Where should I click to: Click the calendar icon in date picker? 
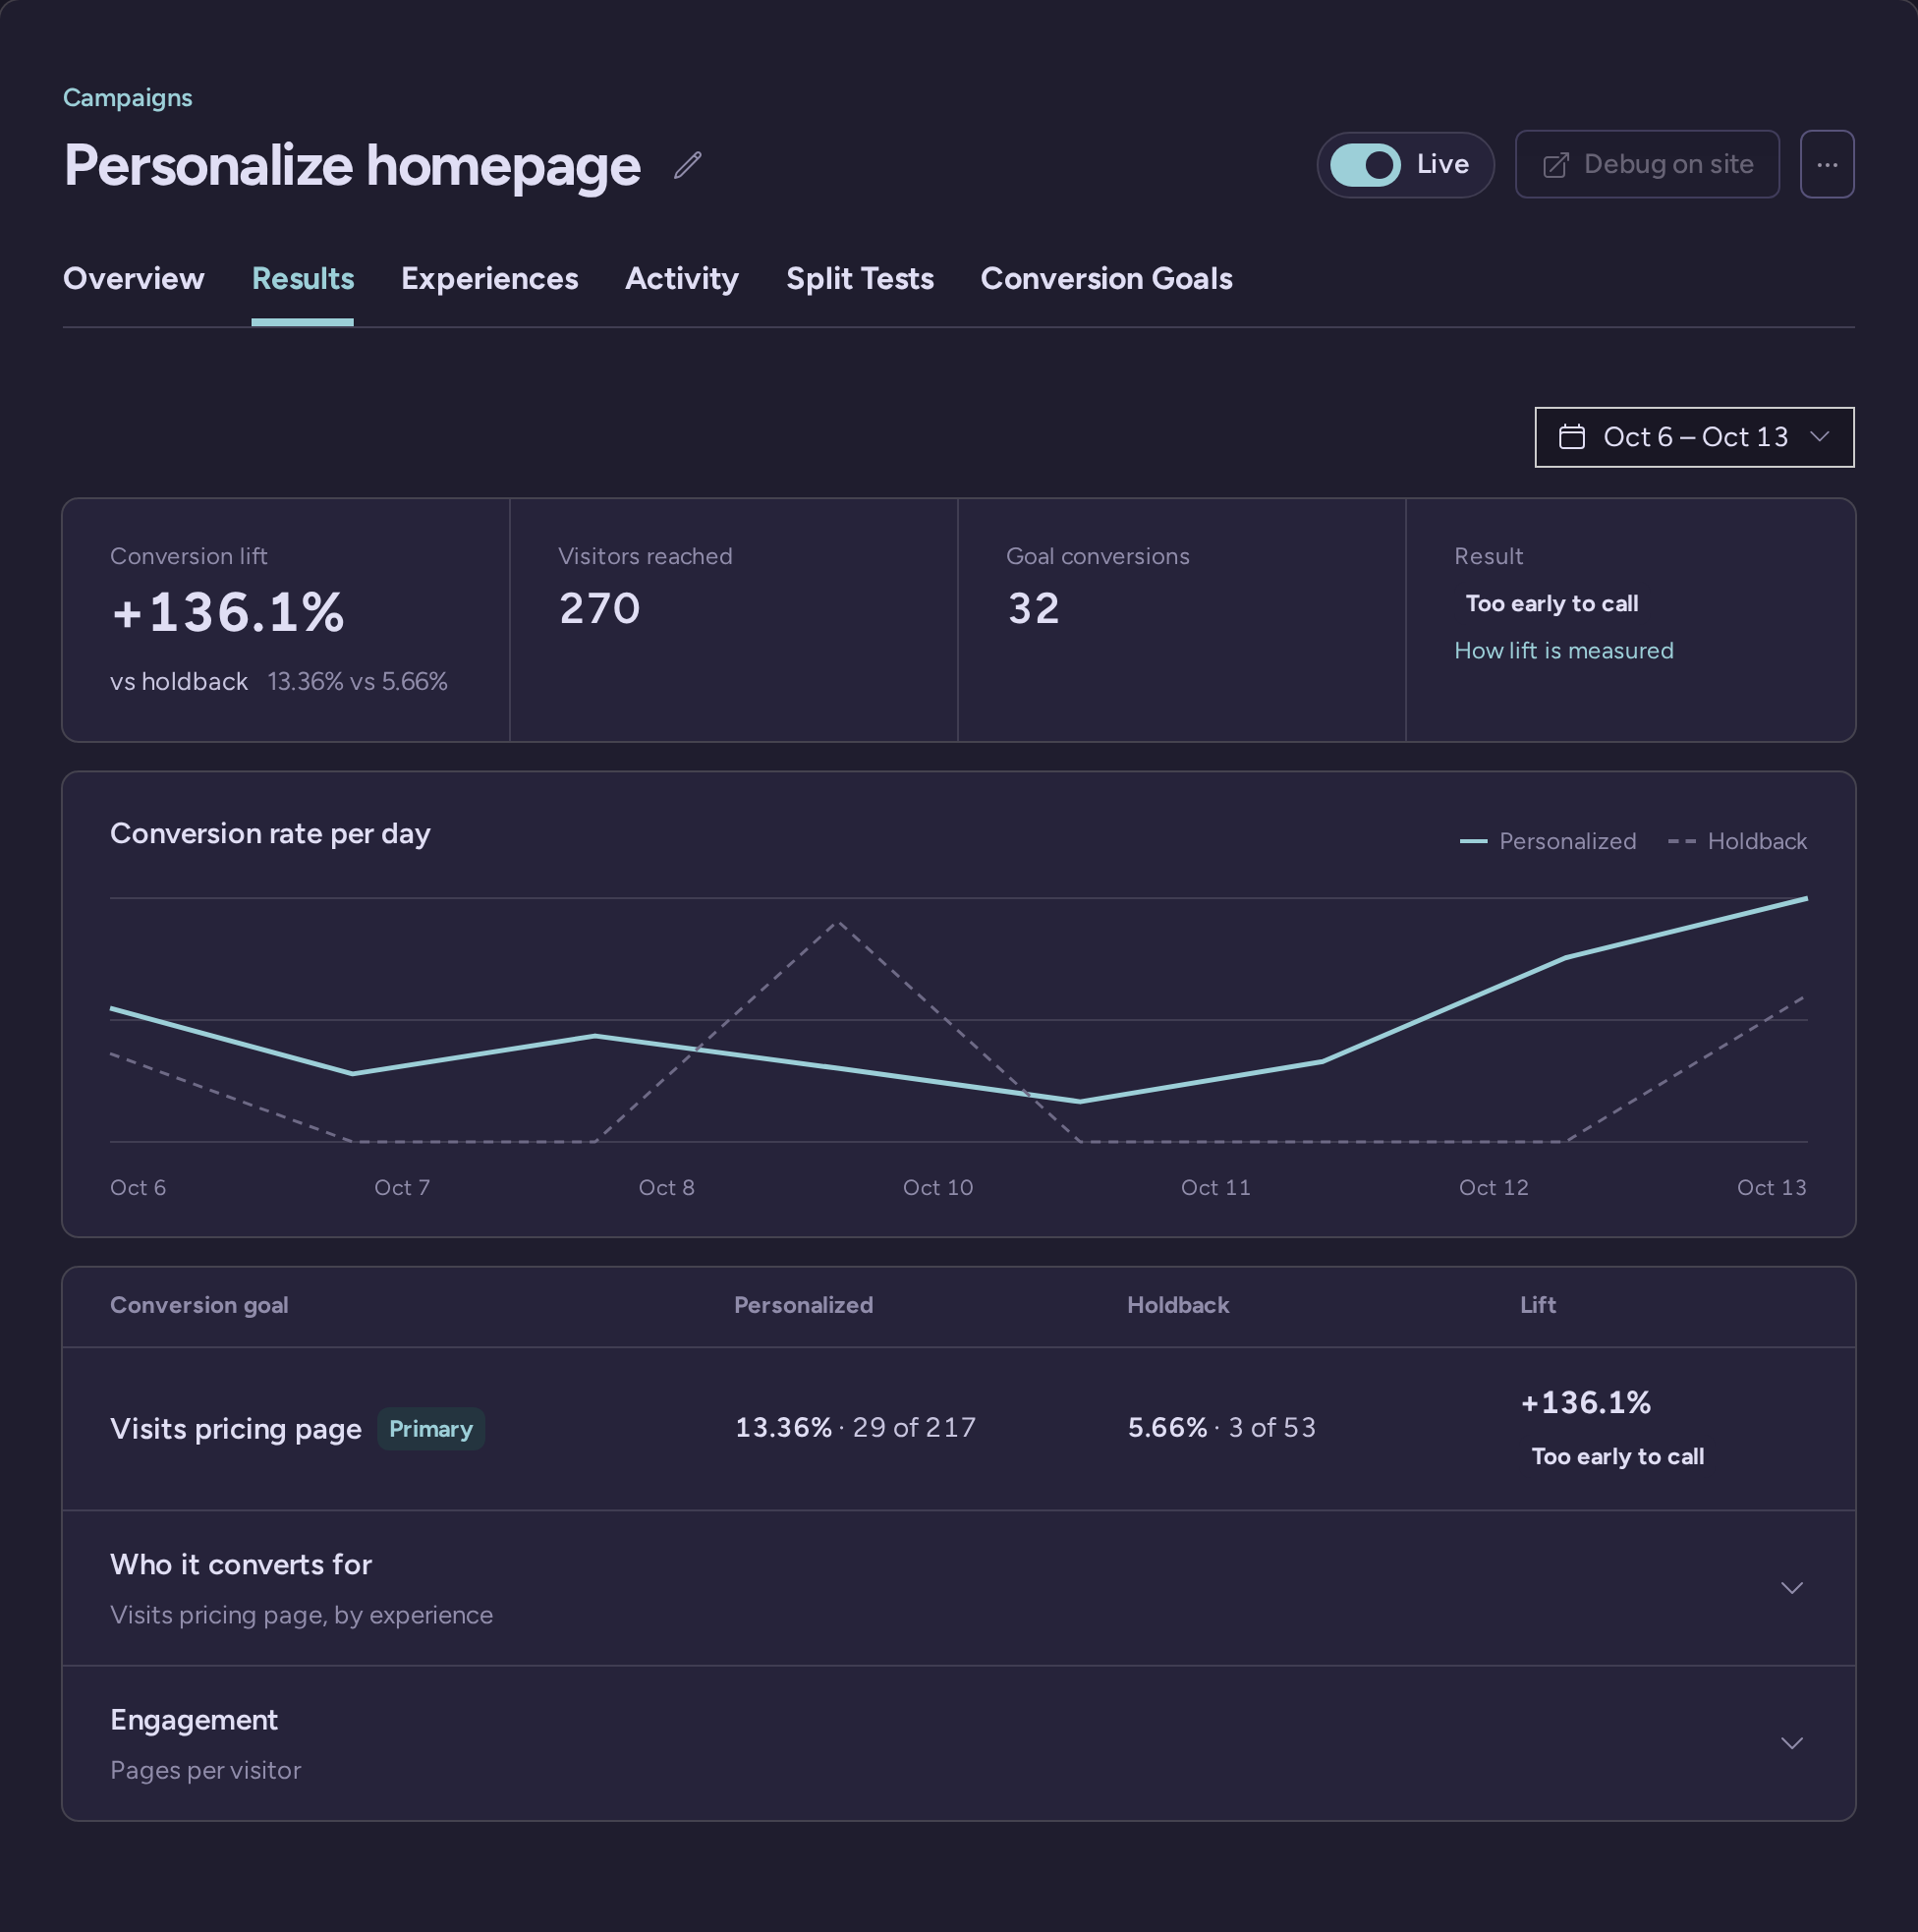[1571, 437]
